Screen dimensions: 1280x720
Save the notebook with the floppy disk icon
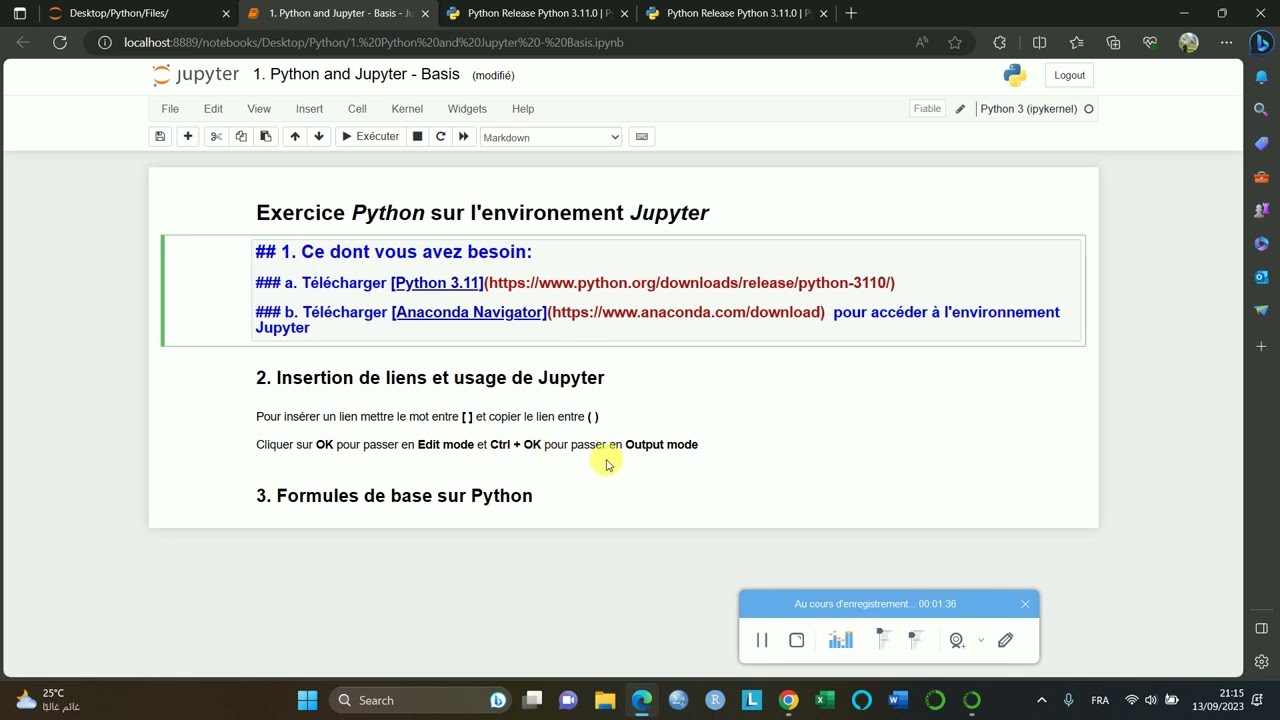coord(160,137)
